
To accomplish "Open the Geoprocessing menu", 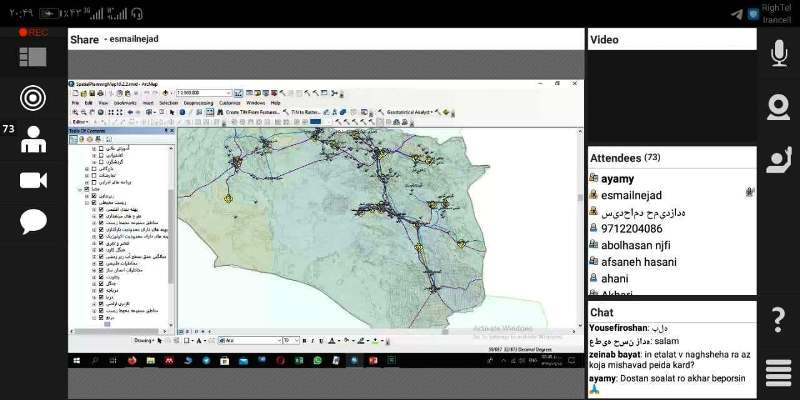I will click(x=198, y=103).
